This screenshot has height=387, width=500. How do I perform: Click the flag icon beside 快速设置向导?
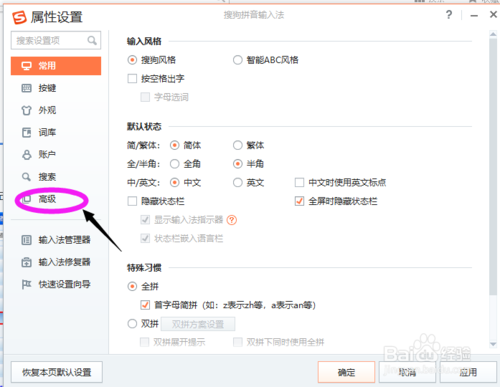pos(26,284)
